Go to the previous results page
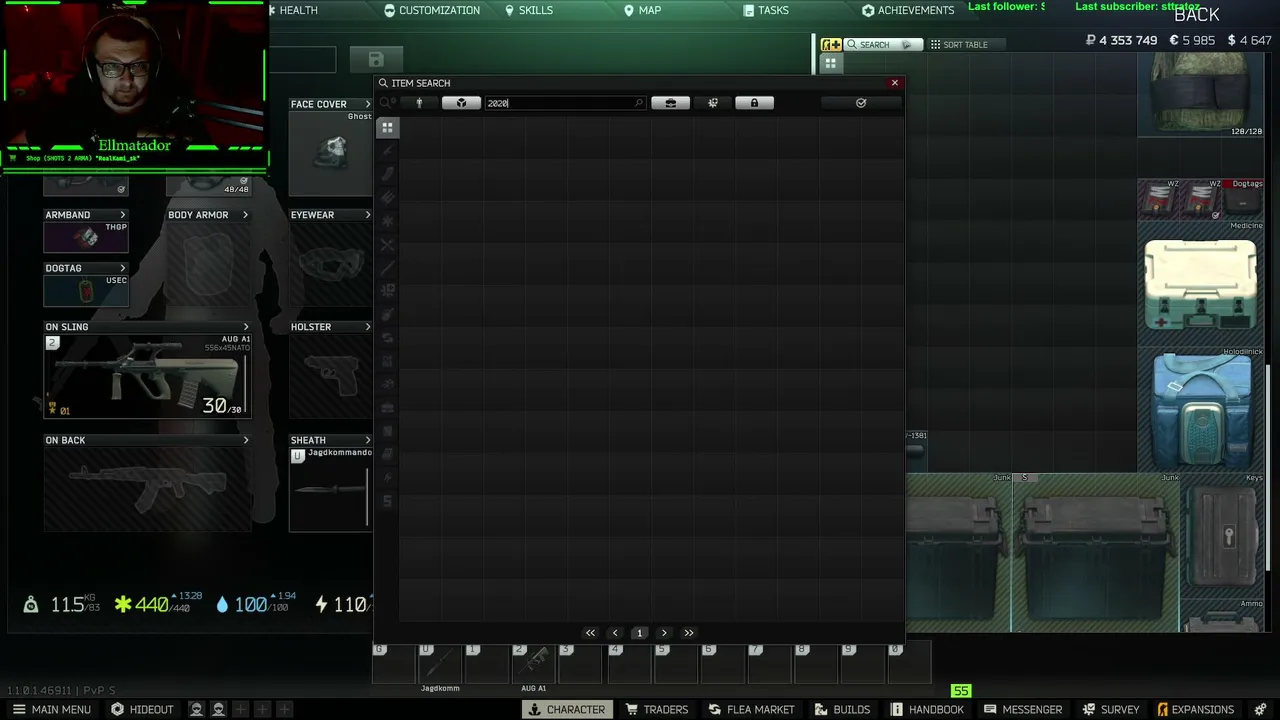1280x720 pixels. (x=615, y=633)
